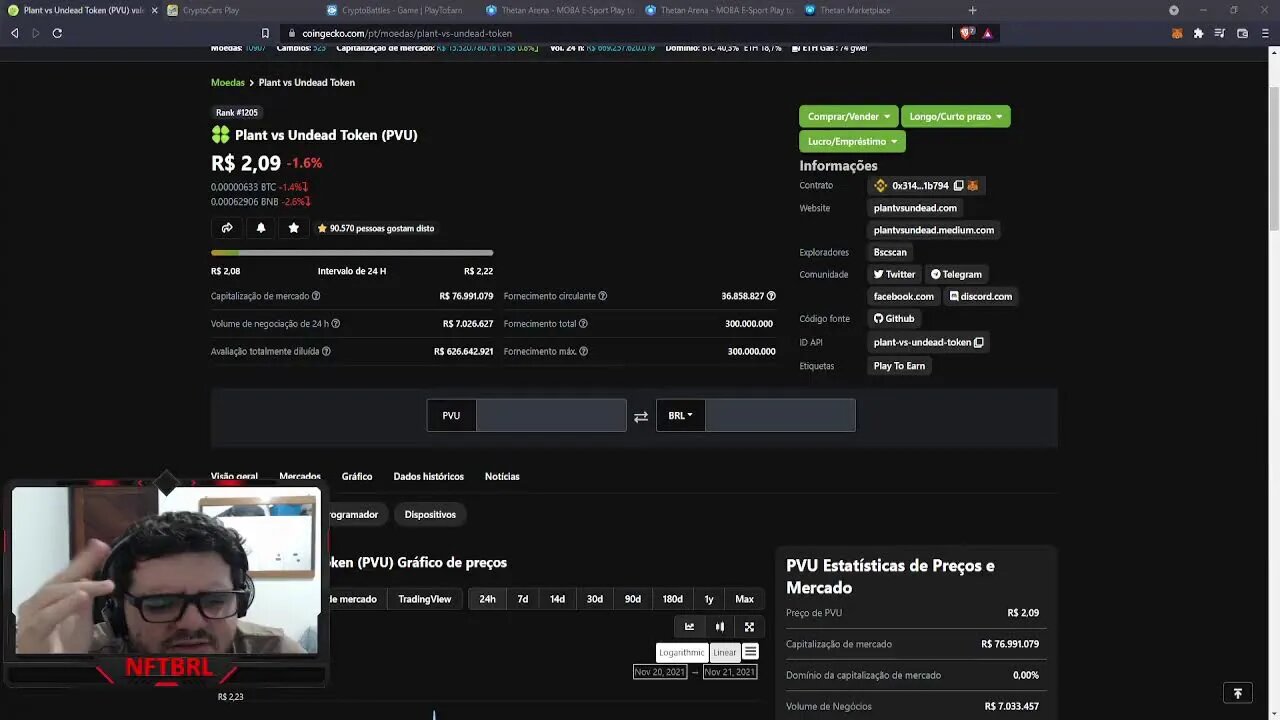
Task: Bookmark this page from address bar
Action: point(265,33)
